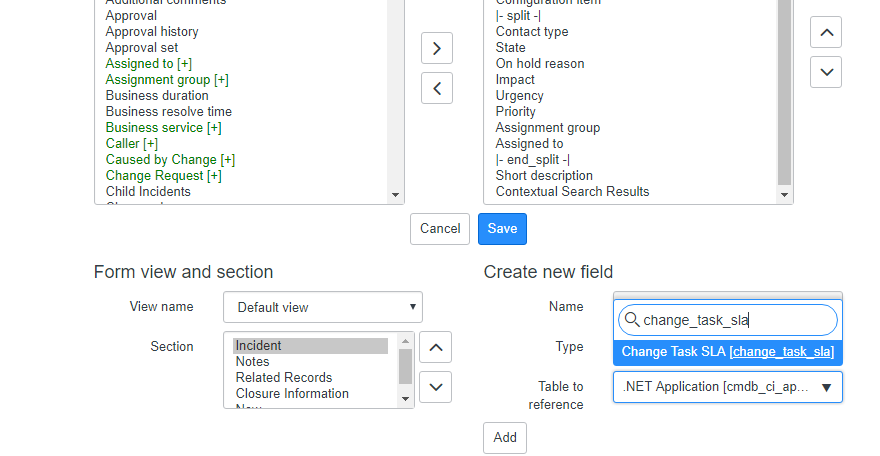880x456 pixels.
Task: Select Short description in the Selected list
Action: coord(544,176)
